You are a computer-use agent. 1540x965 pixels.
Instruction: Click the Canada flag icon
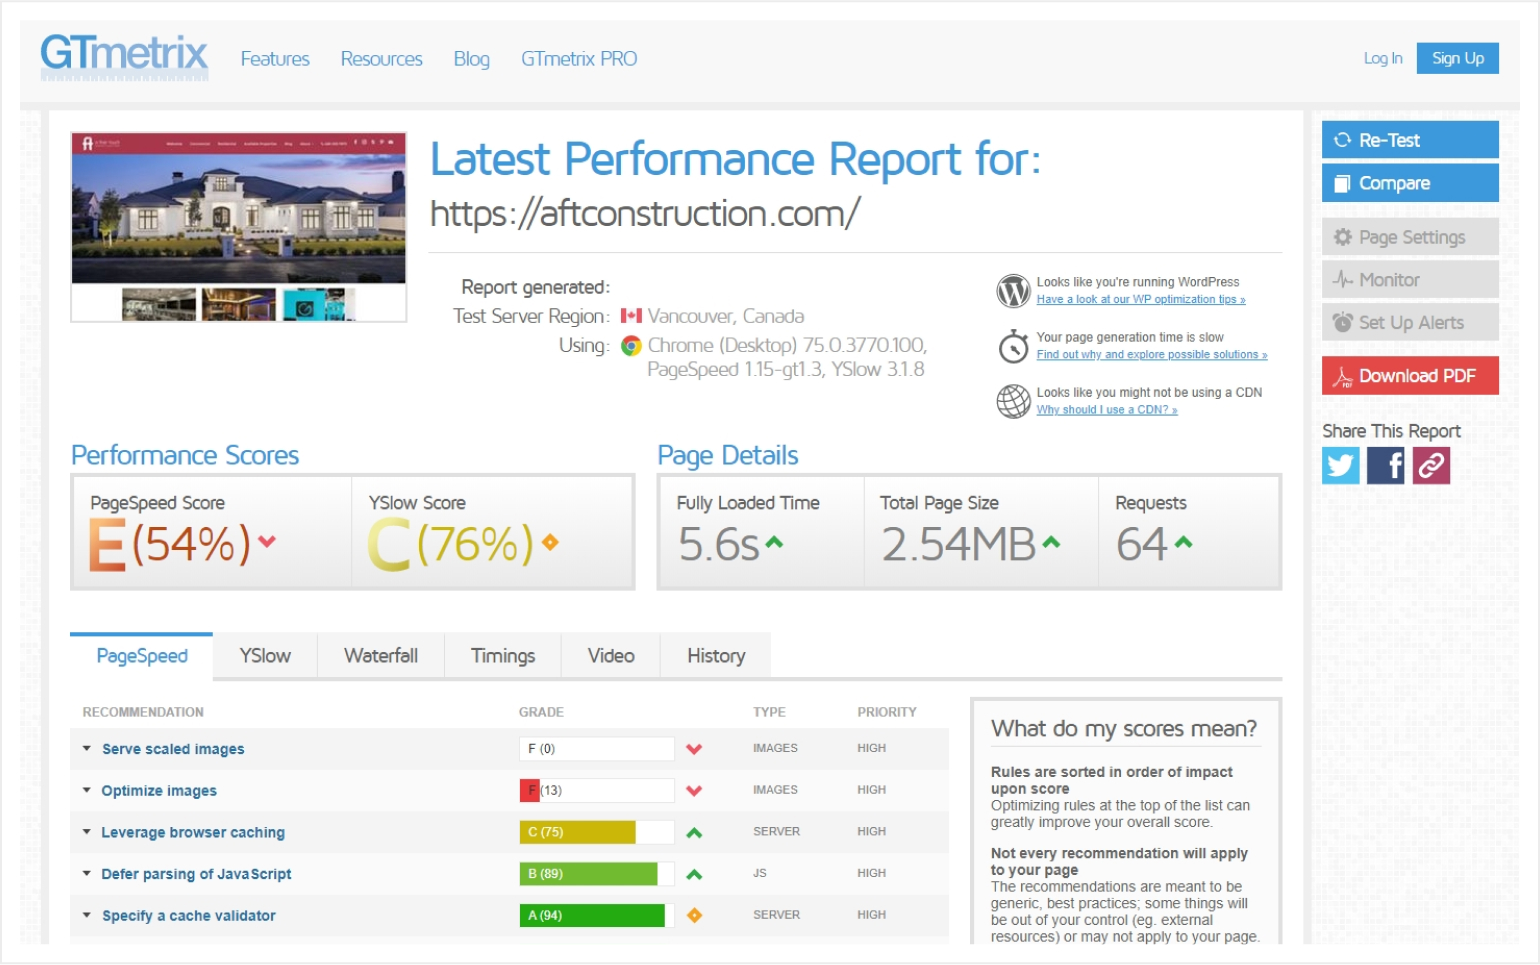point(631,316)
